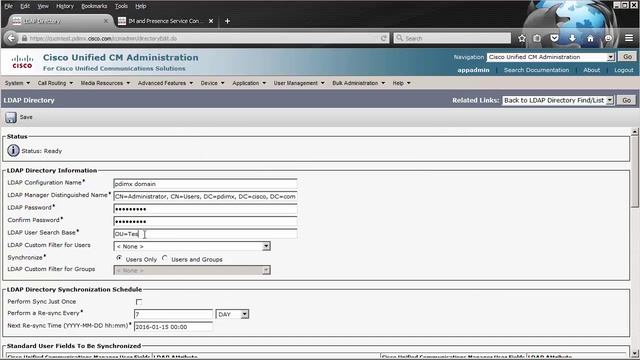The height and width of the screenshot is (360, 640).
Task: Click the Cisco logo
Action: [22, 62]
